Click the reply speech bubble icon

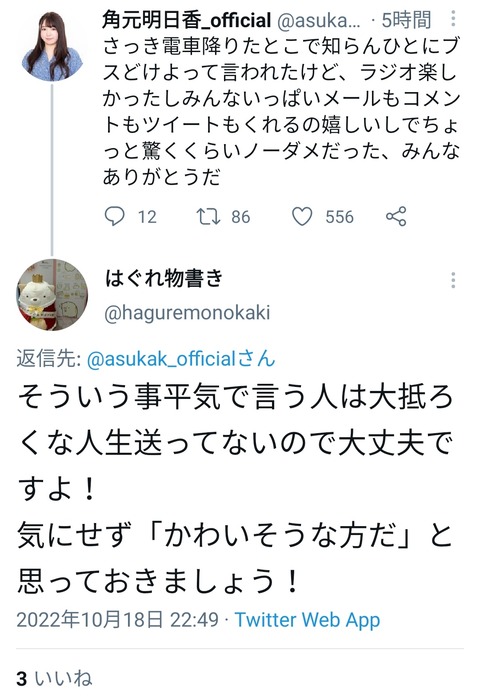[114, 217]
